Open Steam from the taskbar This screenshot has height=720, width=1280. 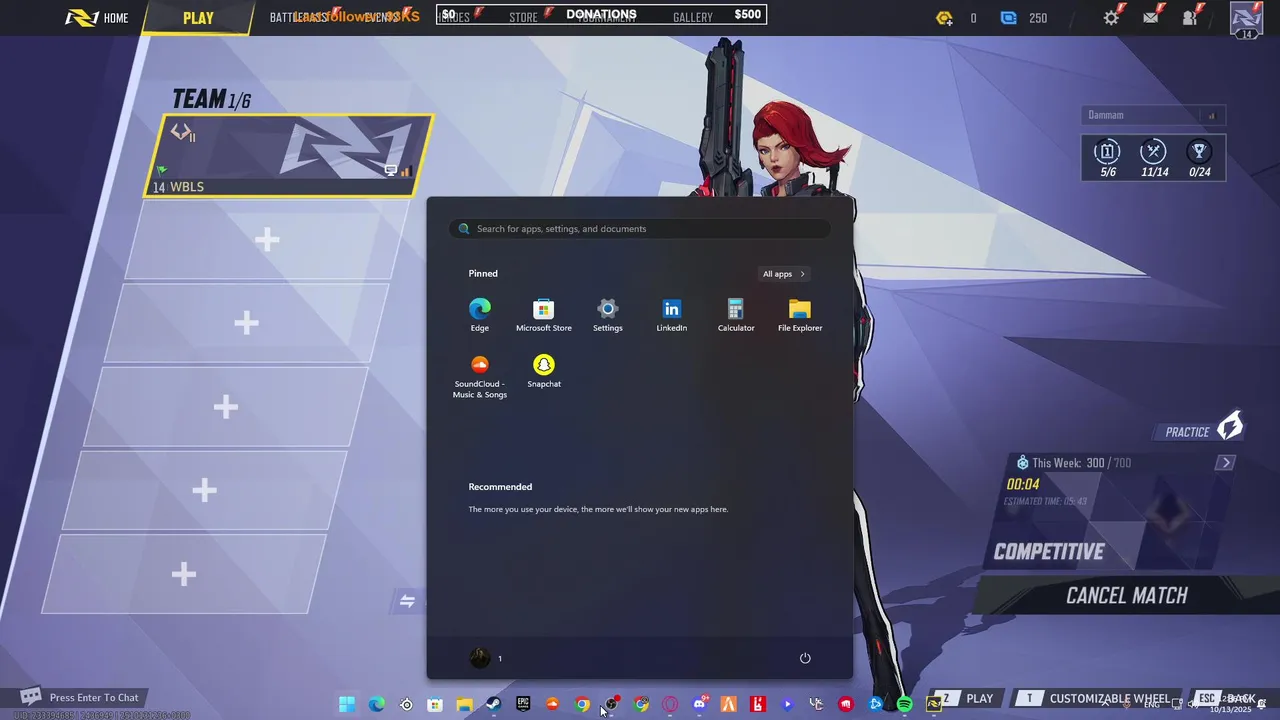click(x=494, y=704)
